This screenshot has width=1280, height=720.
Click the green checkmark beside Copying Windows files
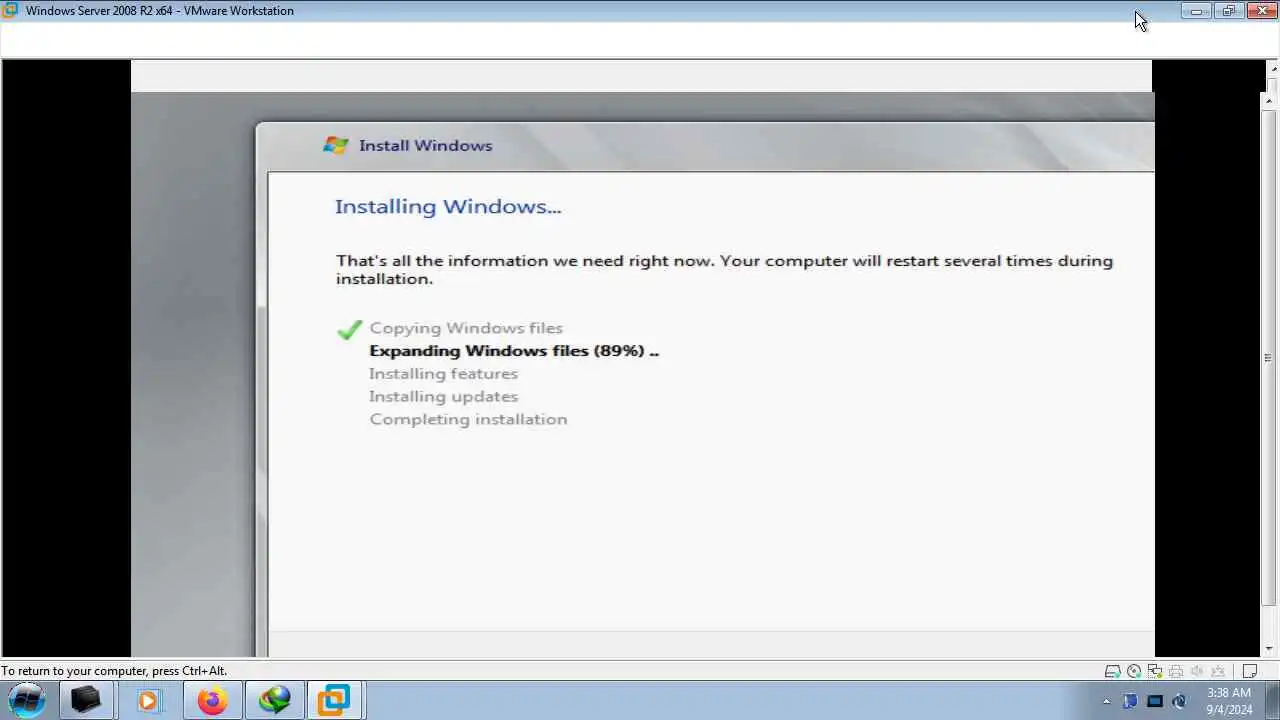349,329
